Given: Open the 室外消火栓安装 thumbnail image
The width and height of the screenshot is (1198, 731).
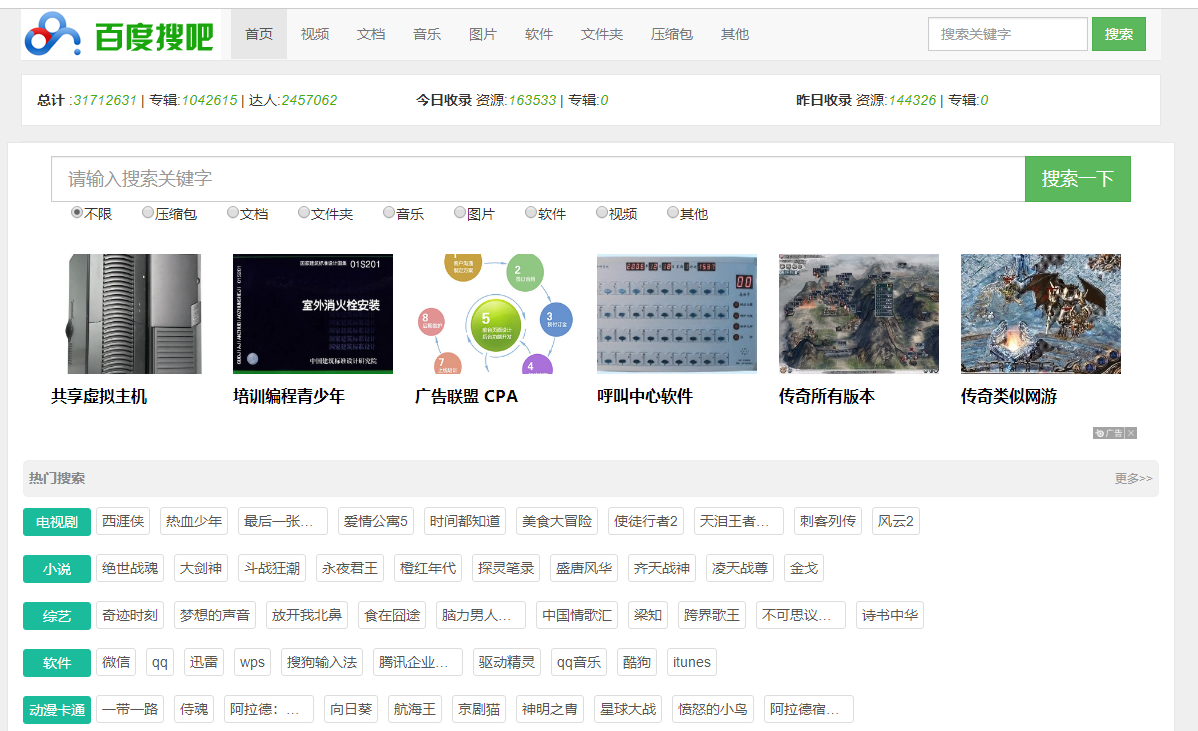Looking at the screenshot, I should [312, 314].
